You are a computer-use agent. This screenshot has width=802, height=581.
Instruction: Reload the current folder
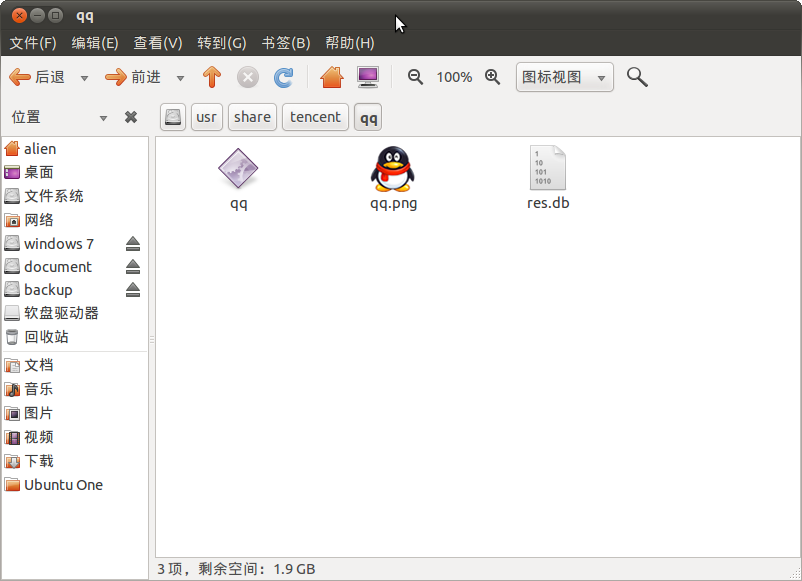[x=283, y=78]
